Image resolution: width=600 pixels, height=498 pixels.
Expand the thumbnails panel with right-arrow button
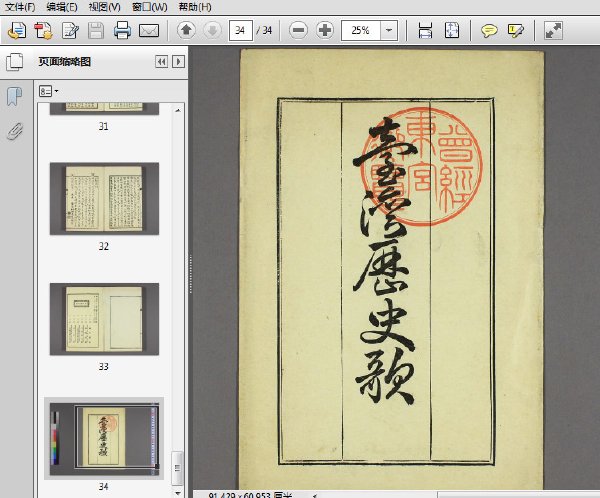178,62
